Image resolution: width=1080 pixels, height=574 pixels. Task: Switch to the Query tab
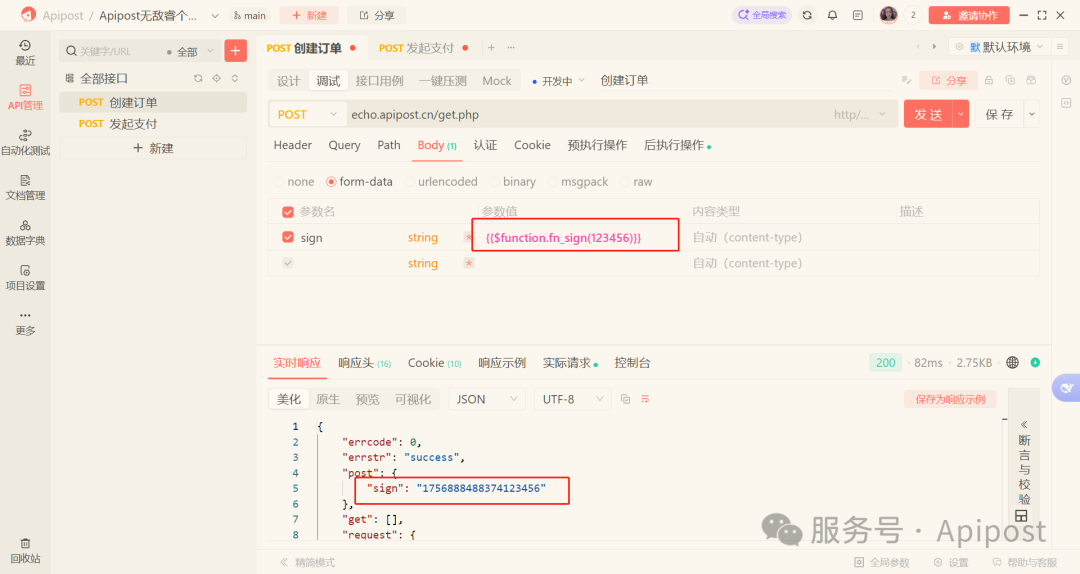coord(344,145)
